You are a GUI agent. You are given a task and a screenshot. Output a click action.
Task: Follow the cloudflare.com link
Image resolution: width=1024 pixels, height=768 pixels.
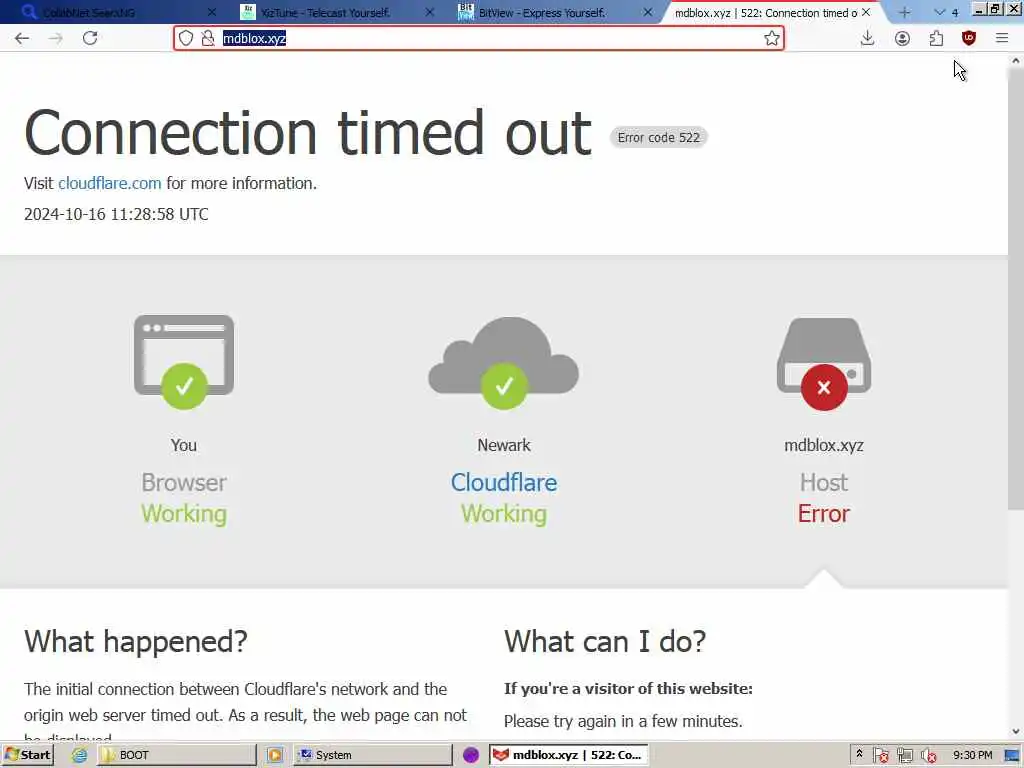[x=110, y=183]
